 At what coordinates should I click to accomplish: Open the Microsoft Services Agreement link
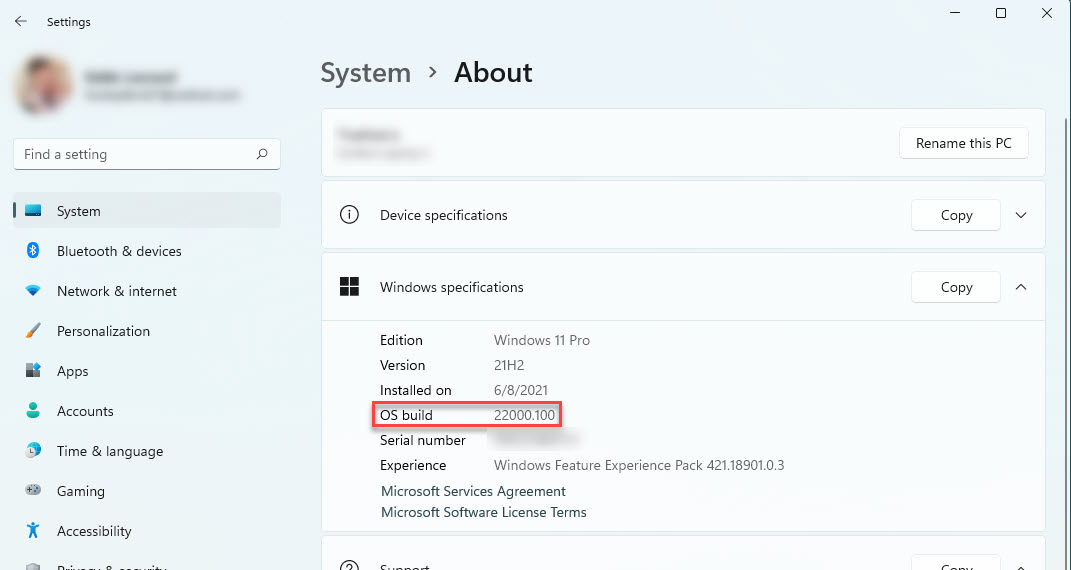(x=473, y=491)
